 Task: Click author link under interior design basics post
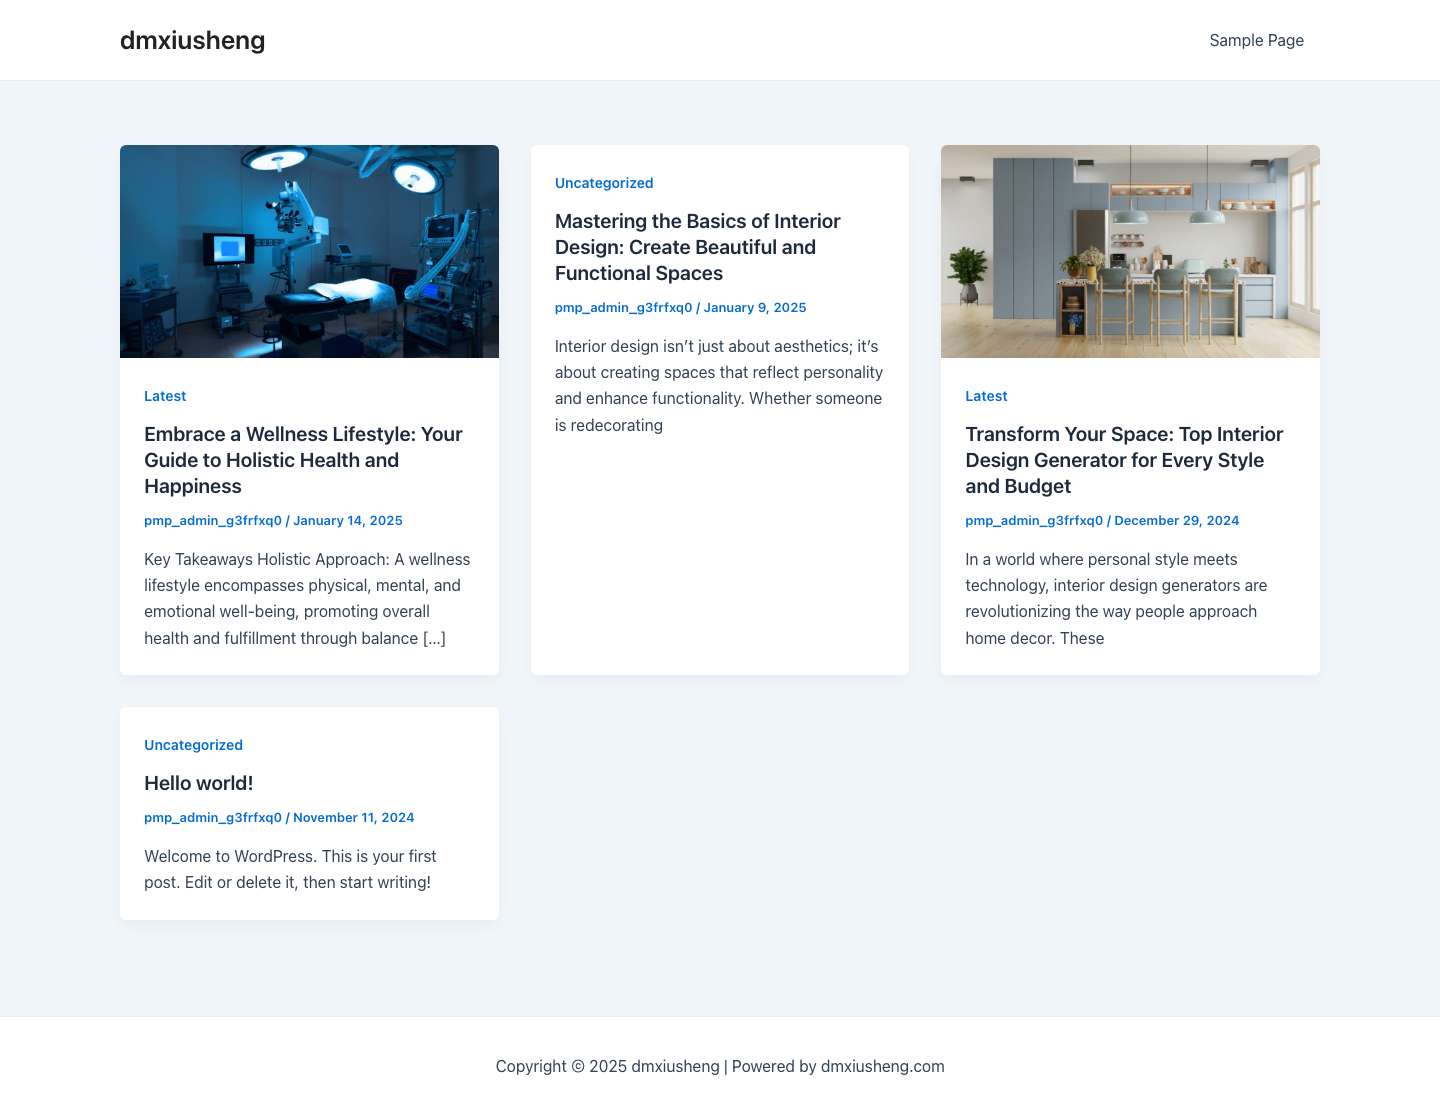click(x=623, y=307)
